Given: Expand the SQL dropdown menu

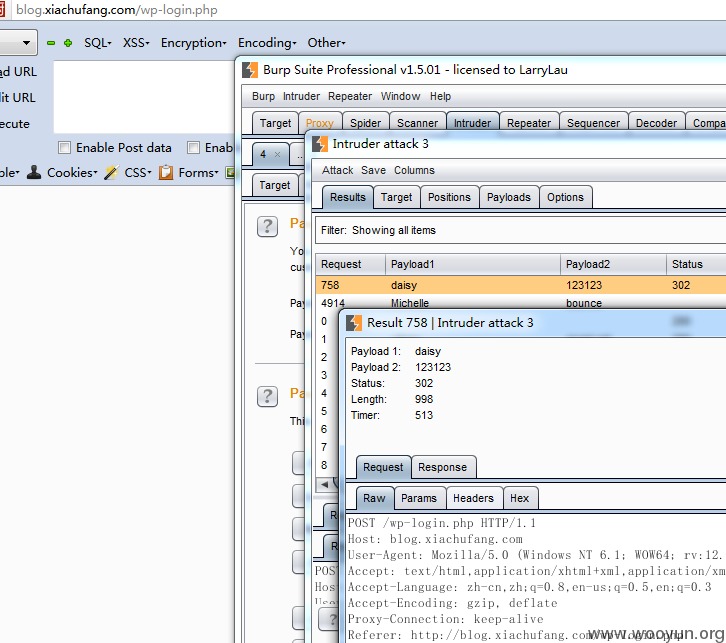Looking at the screenshot, I should pos(98,43).
